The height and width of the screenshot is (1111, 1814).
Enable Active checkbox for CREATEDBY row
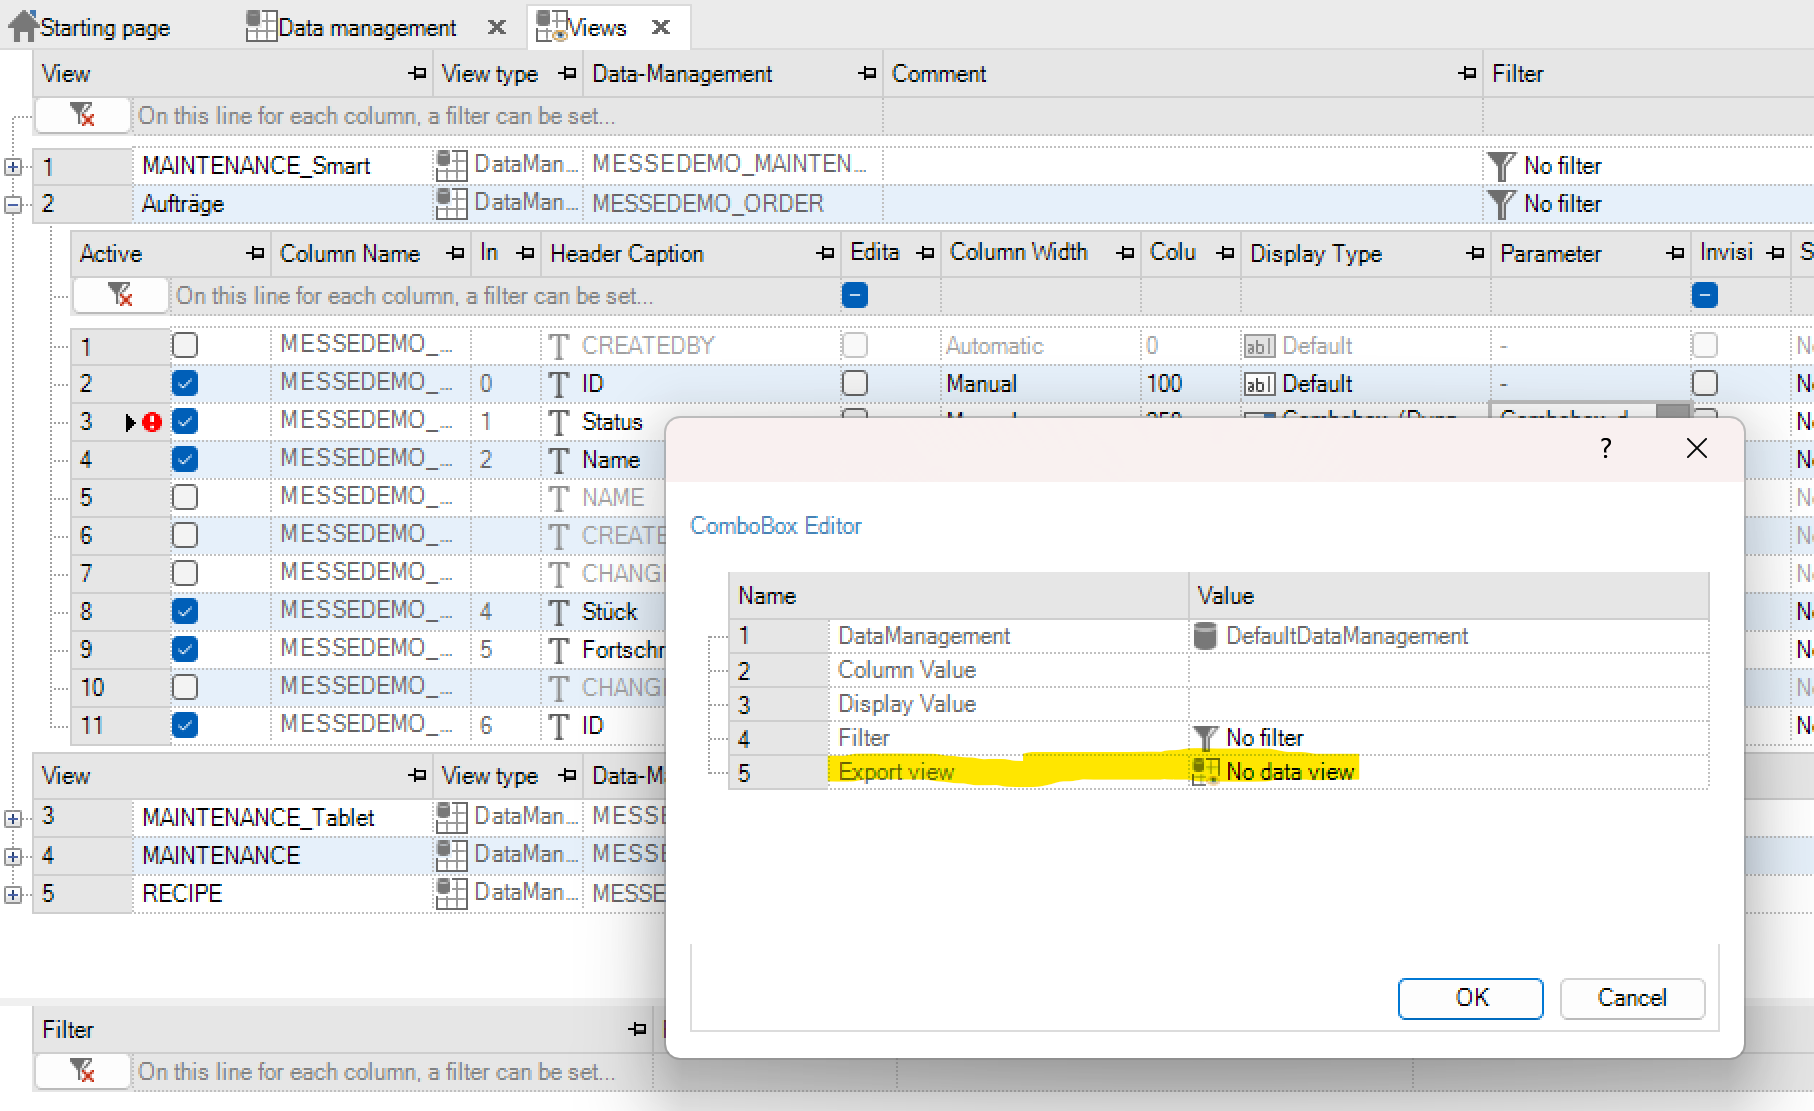click(x=185, y=346)
